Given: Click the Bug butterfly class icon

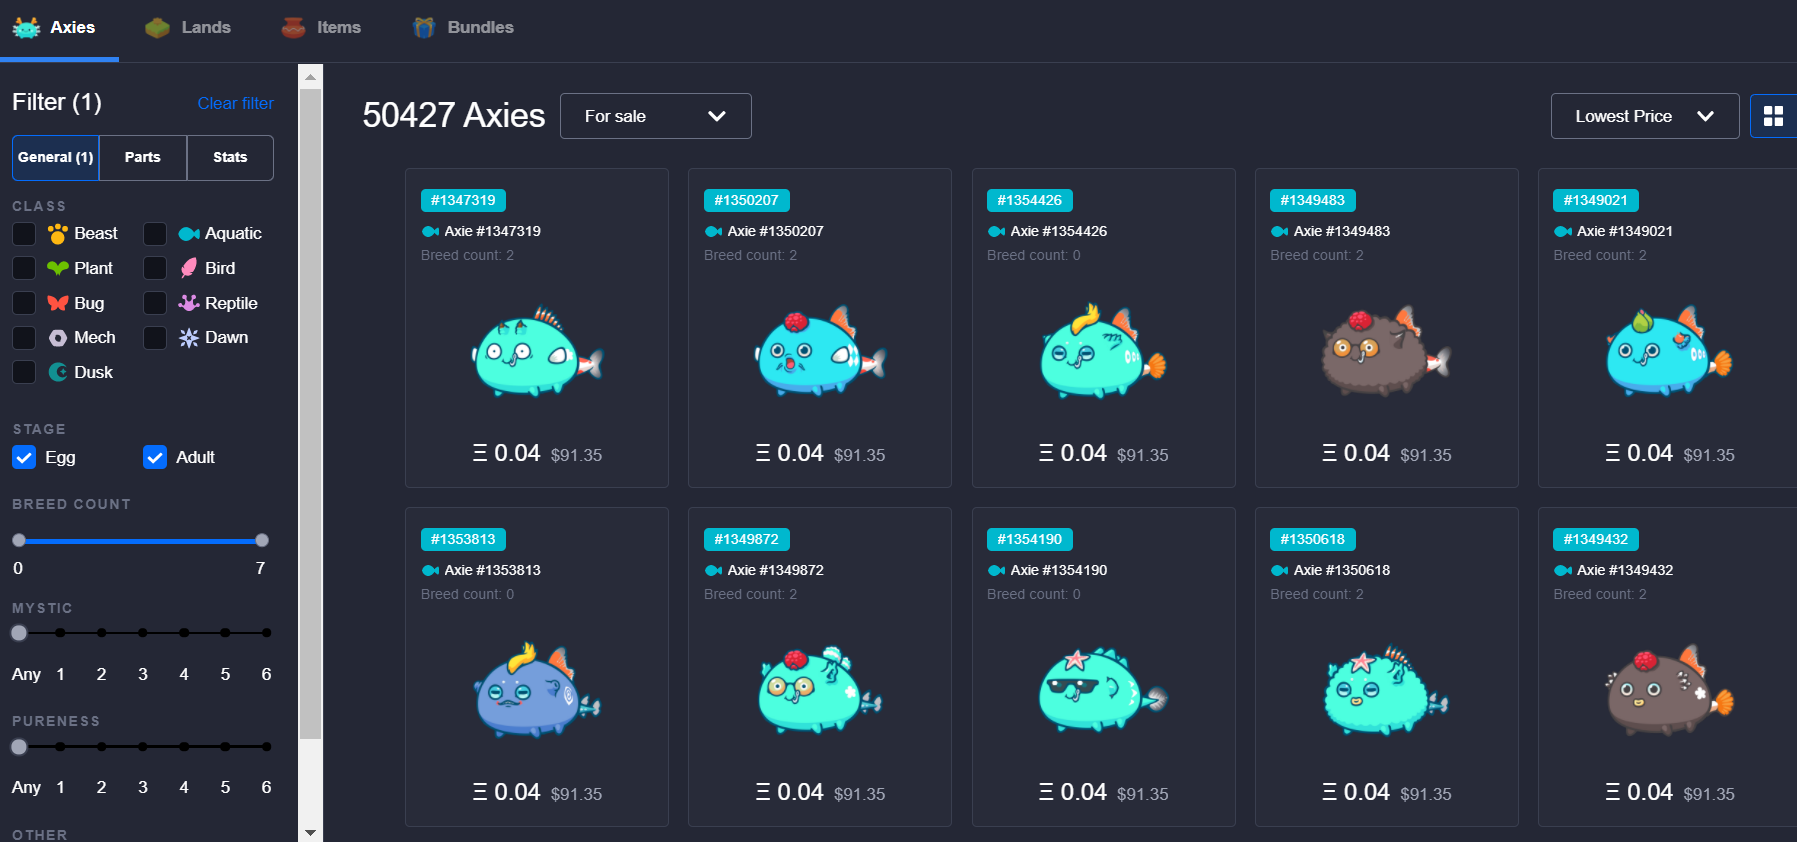Looking at the screenshot, I should (x=58, y=303).
